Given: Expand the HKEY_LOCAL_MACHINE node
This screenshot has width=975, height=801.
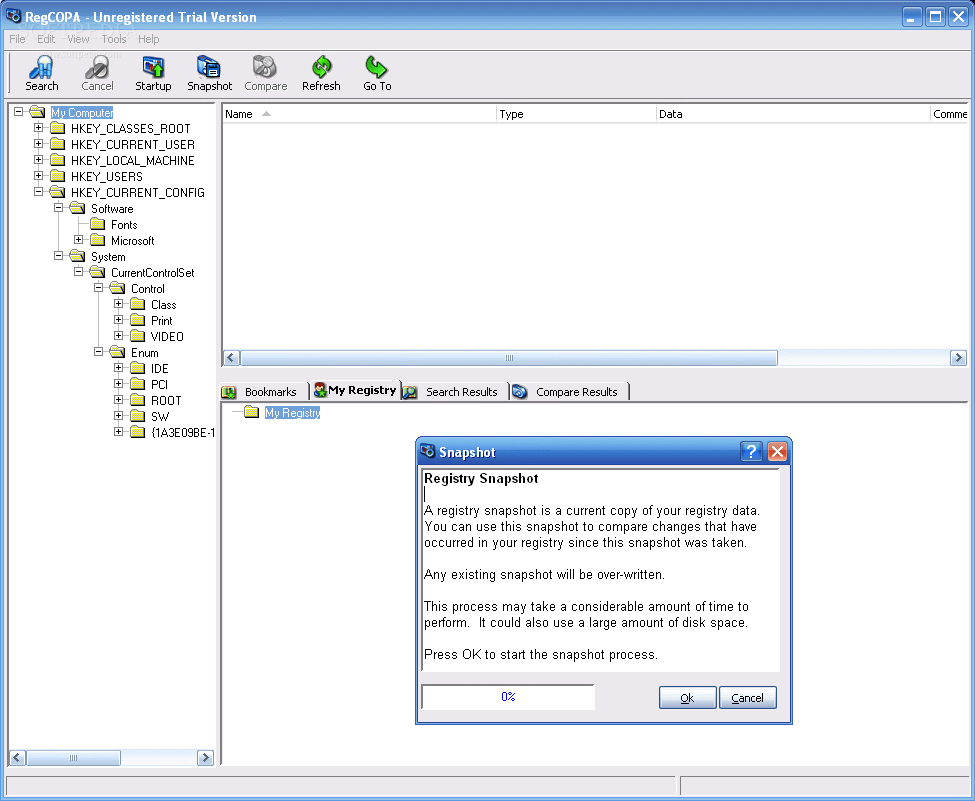Looking at the screenshot, I should click(x=39, y=160).
